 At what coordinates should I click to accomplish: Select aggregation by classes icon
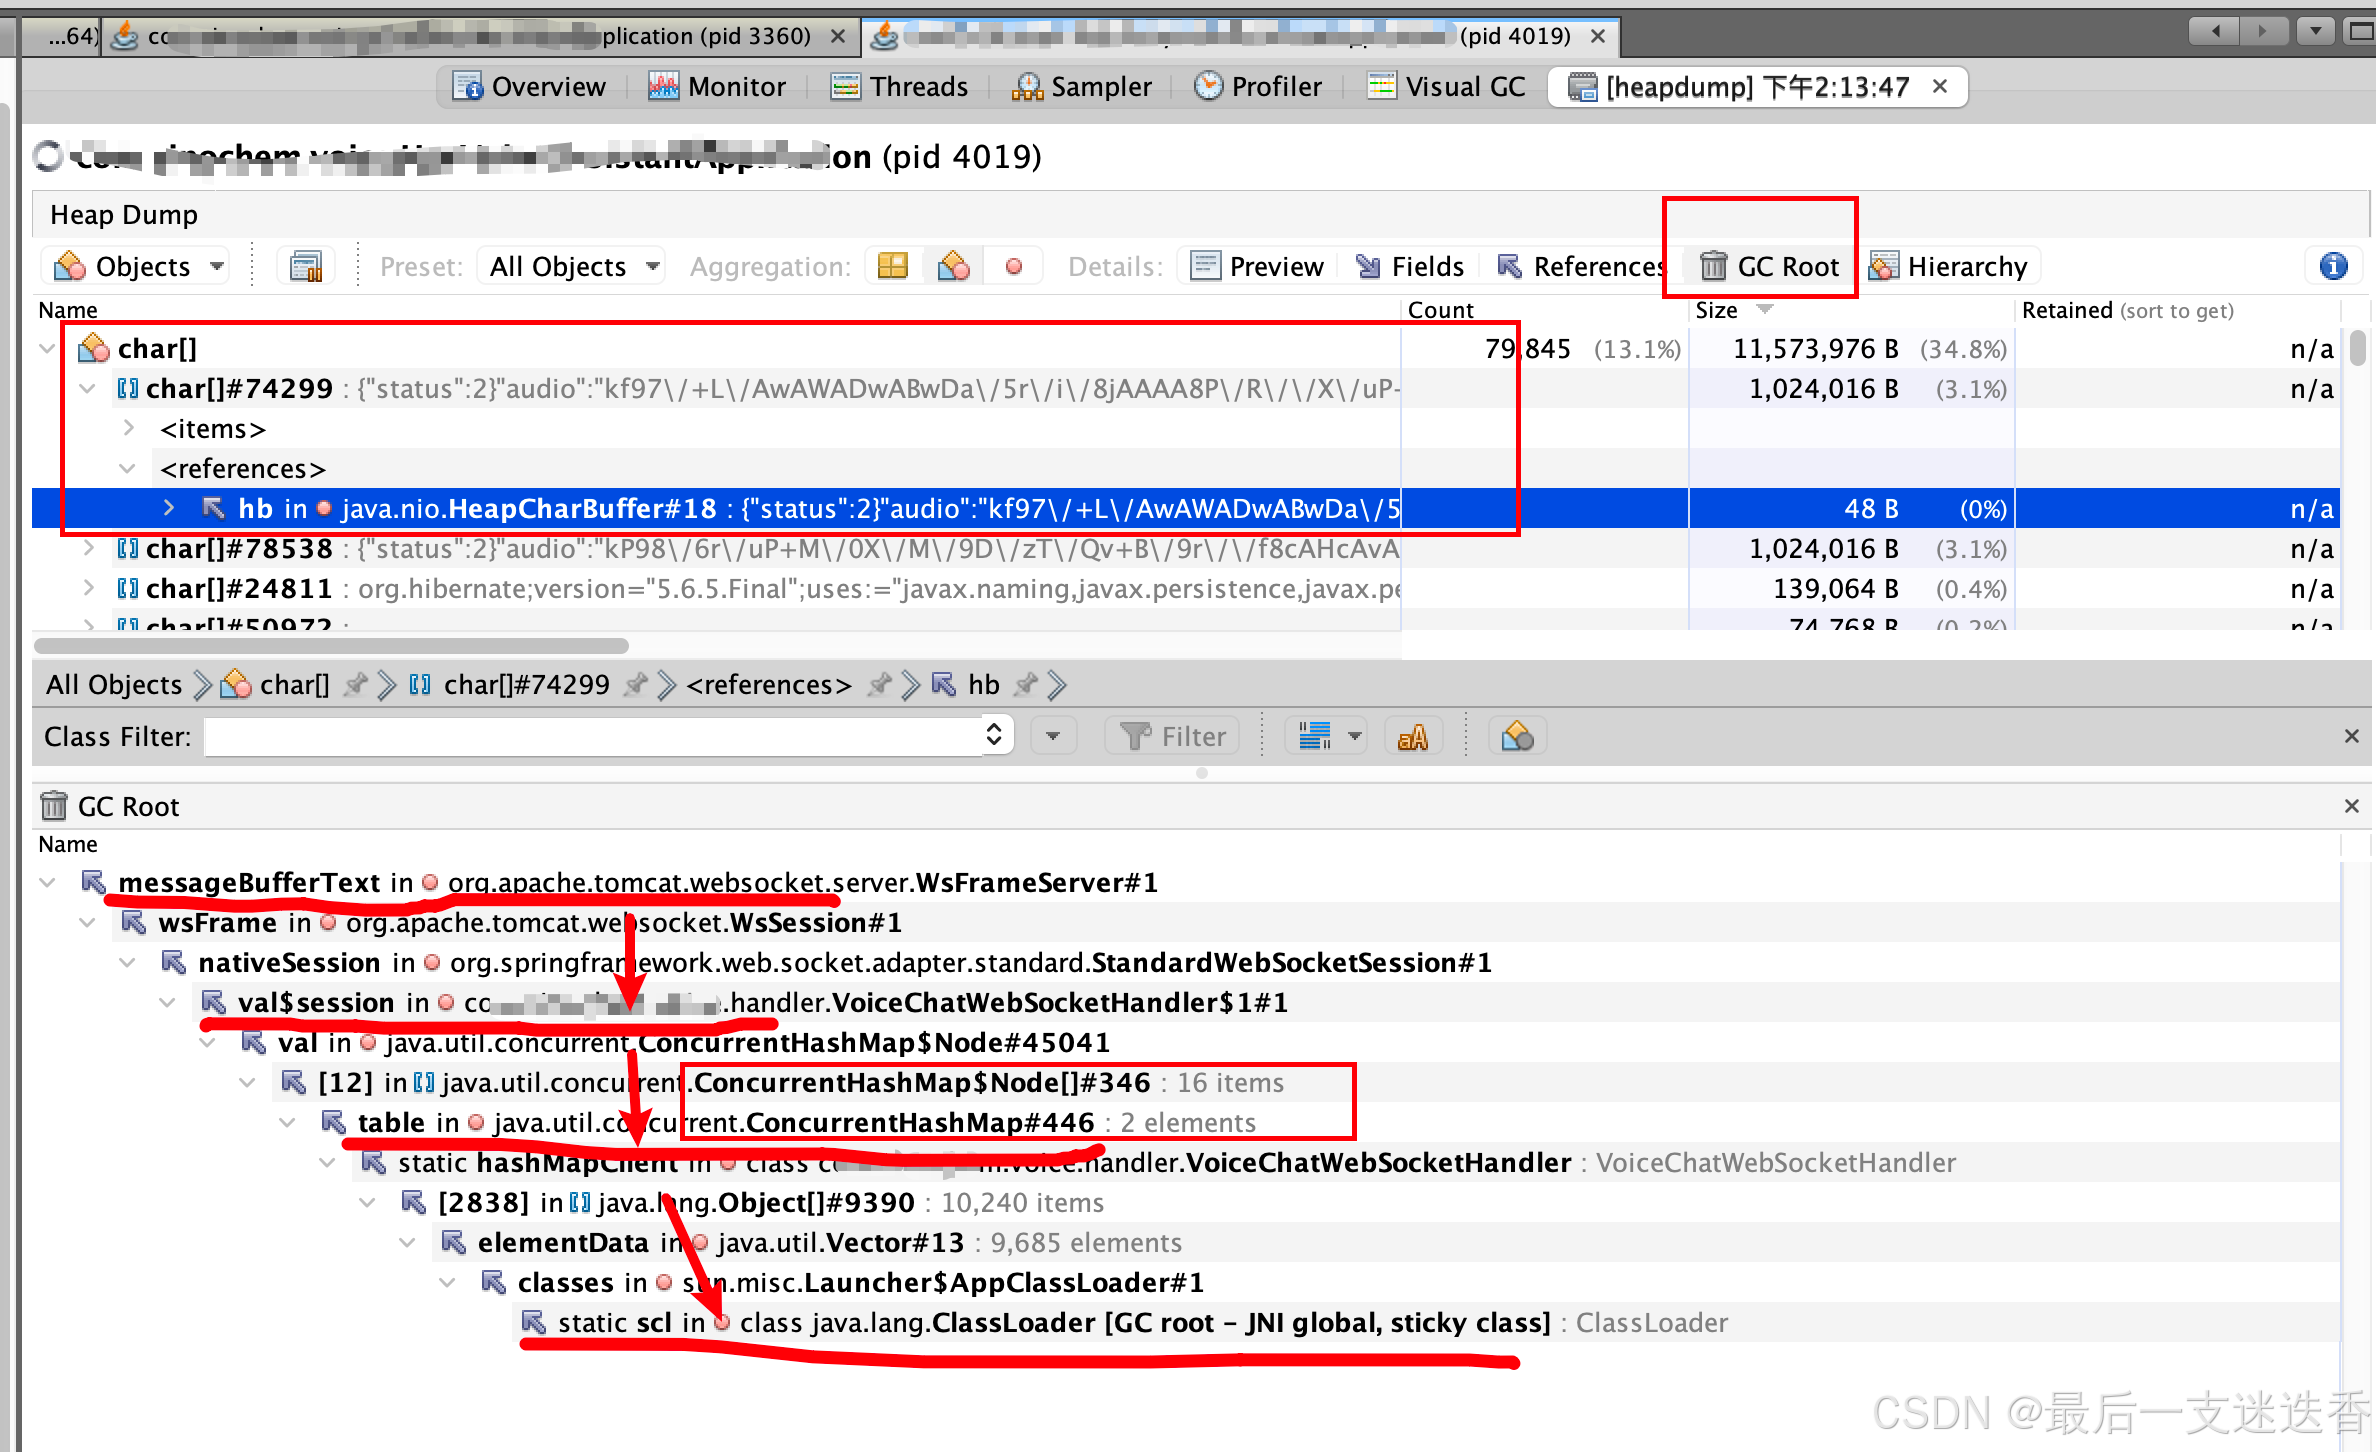coord(953,266)
